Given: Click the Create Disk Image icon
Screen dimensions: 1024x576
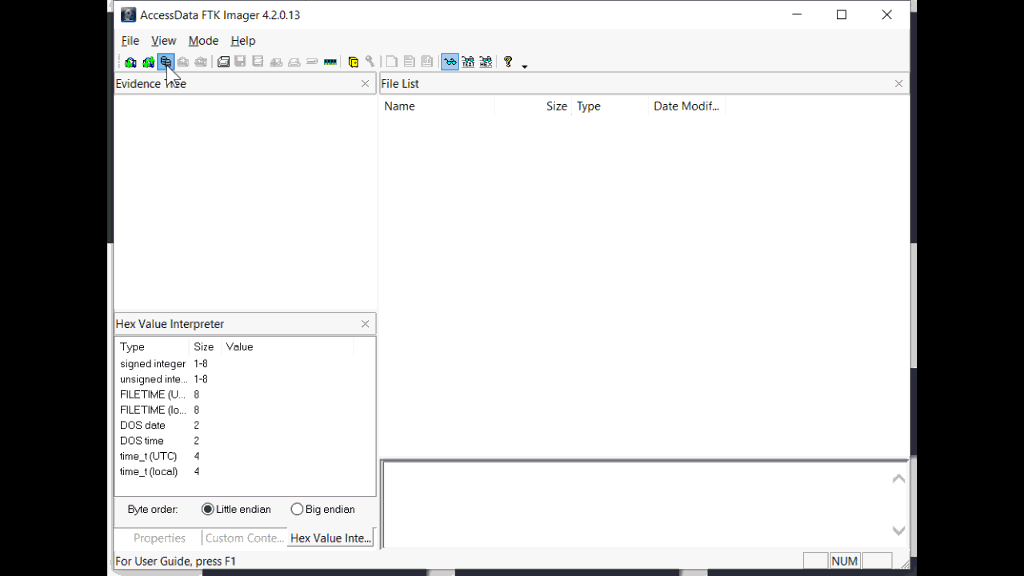Looking at the screenshot, I should tap(224, 62).
